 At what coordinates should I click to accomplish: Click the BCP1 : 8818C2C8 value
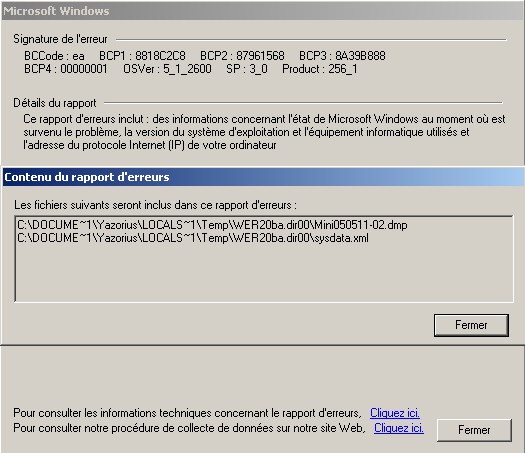click(142, 56)
